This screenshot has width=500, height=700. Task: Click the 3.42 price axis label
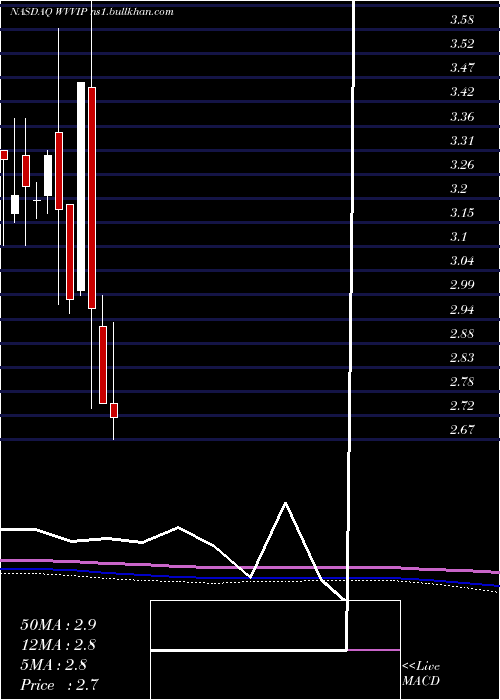pos(462,92)
